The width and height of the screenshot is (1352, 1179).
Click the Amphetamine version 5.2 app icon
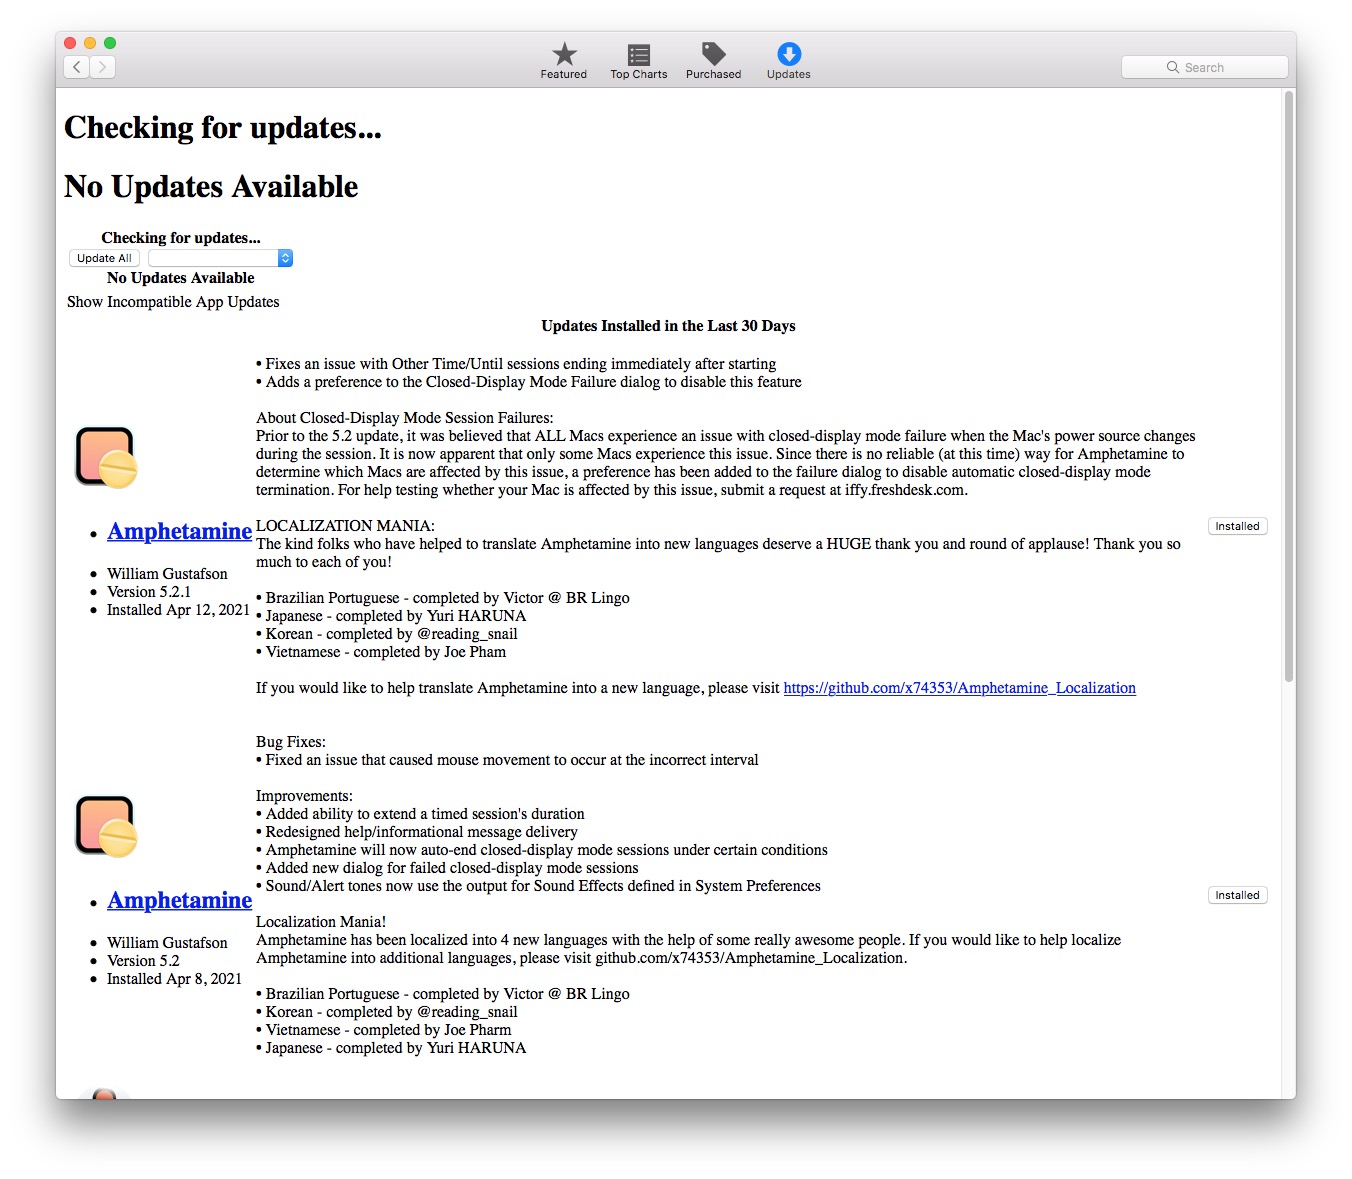[x=106, y=827]
